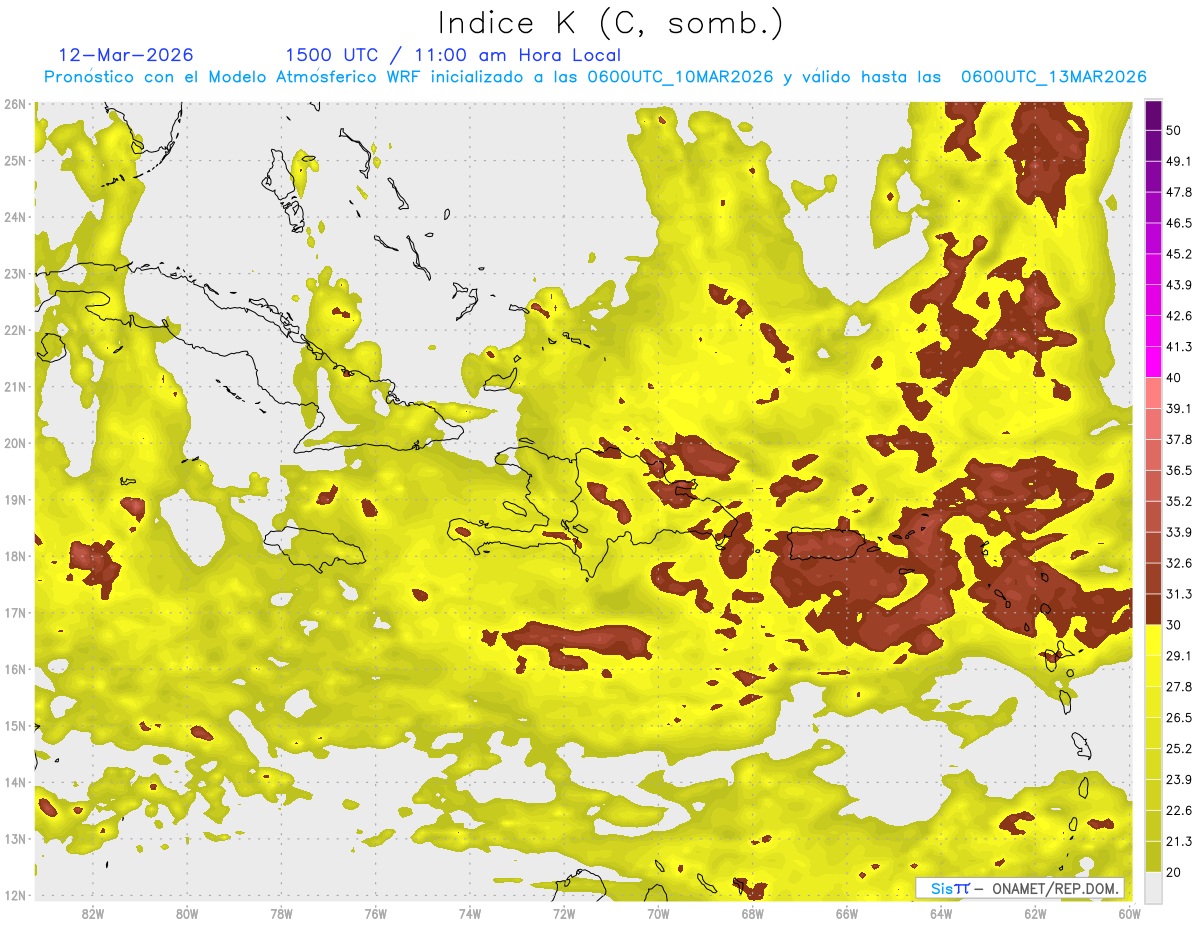Click the '29.1' color scale label
Screen dimensions: 1200x927
1179,656
